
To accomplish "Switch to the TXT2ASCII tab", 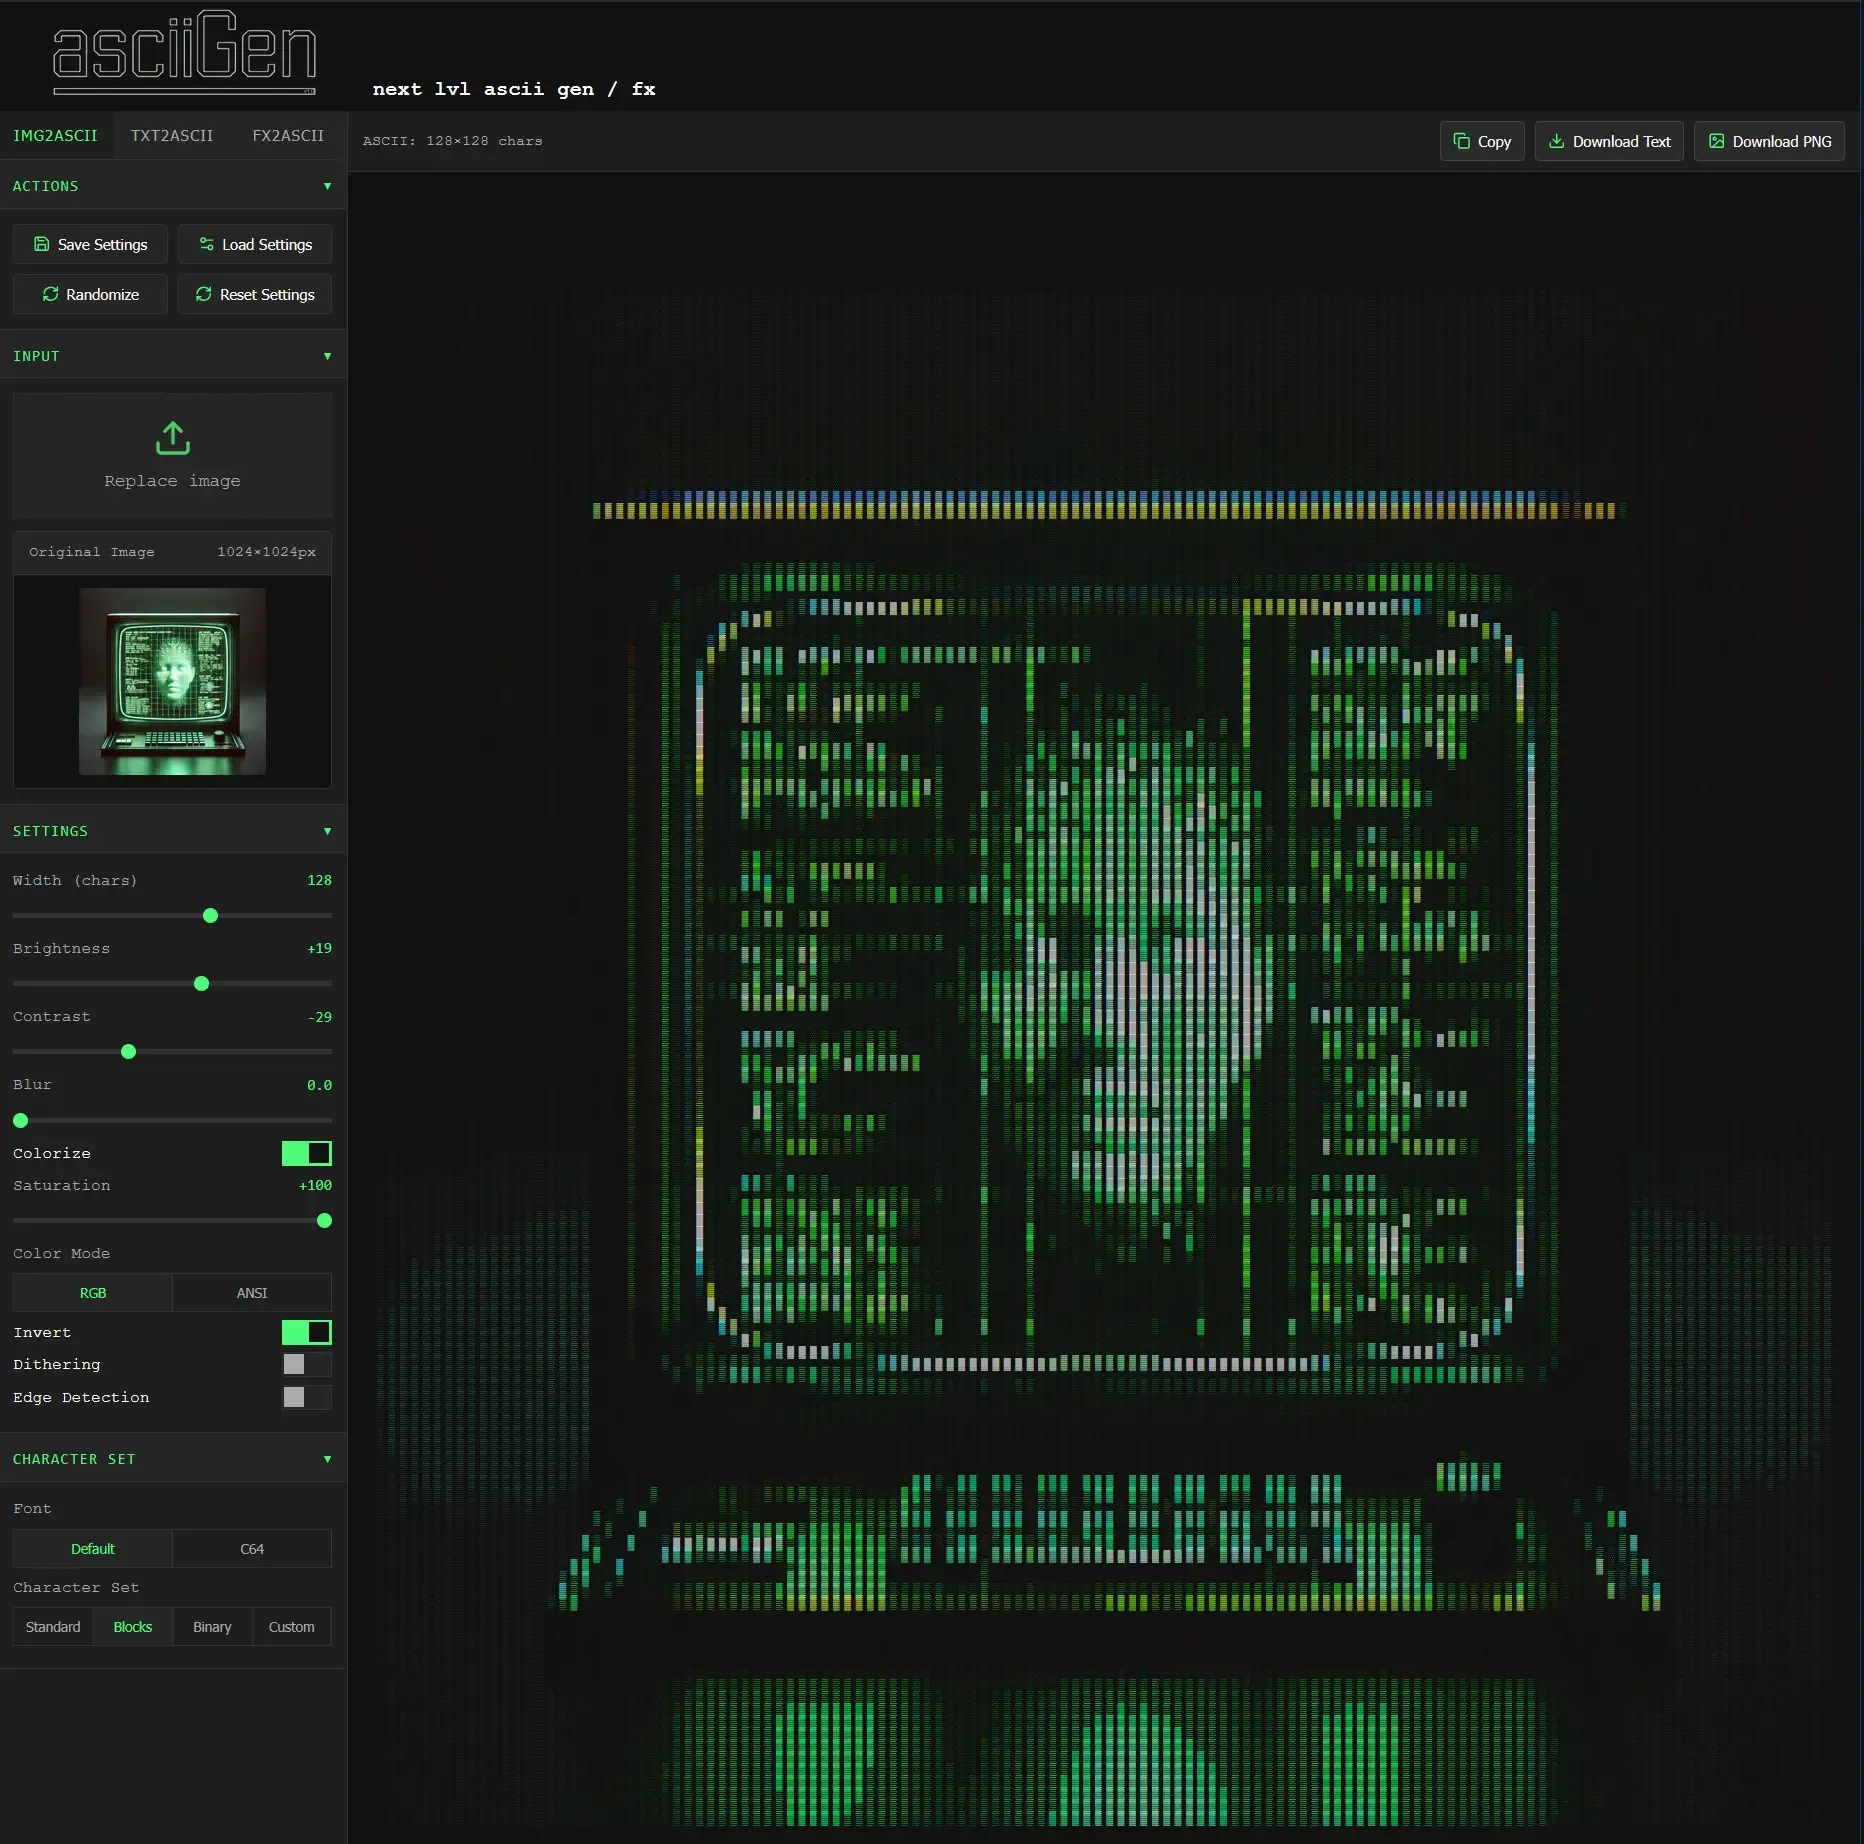I will [172, 135].
